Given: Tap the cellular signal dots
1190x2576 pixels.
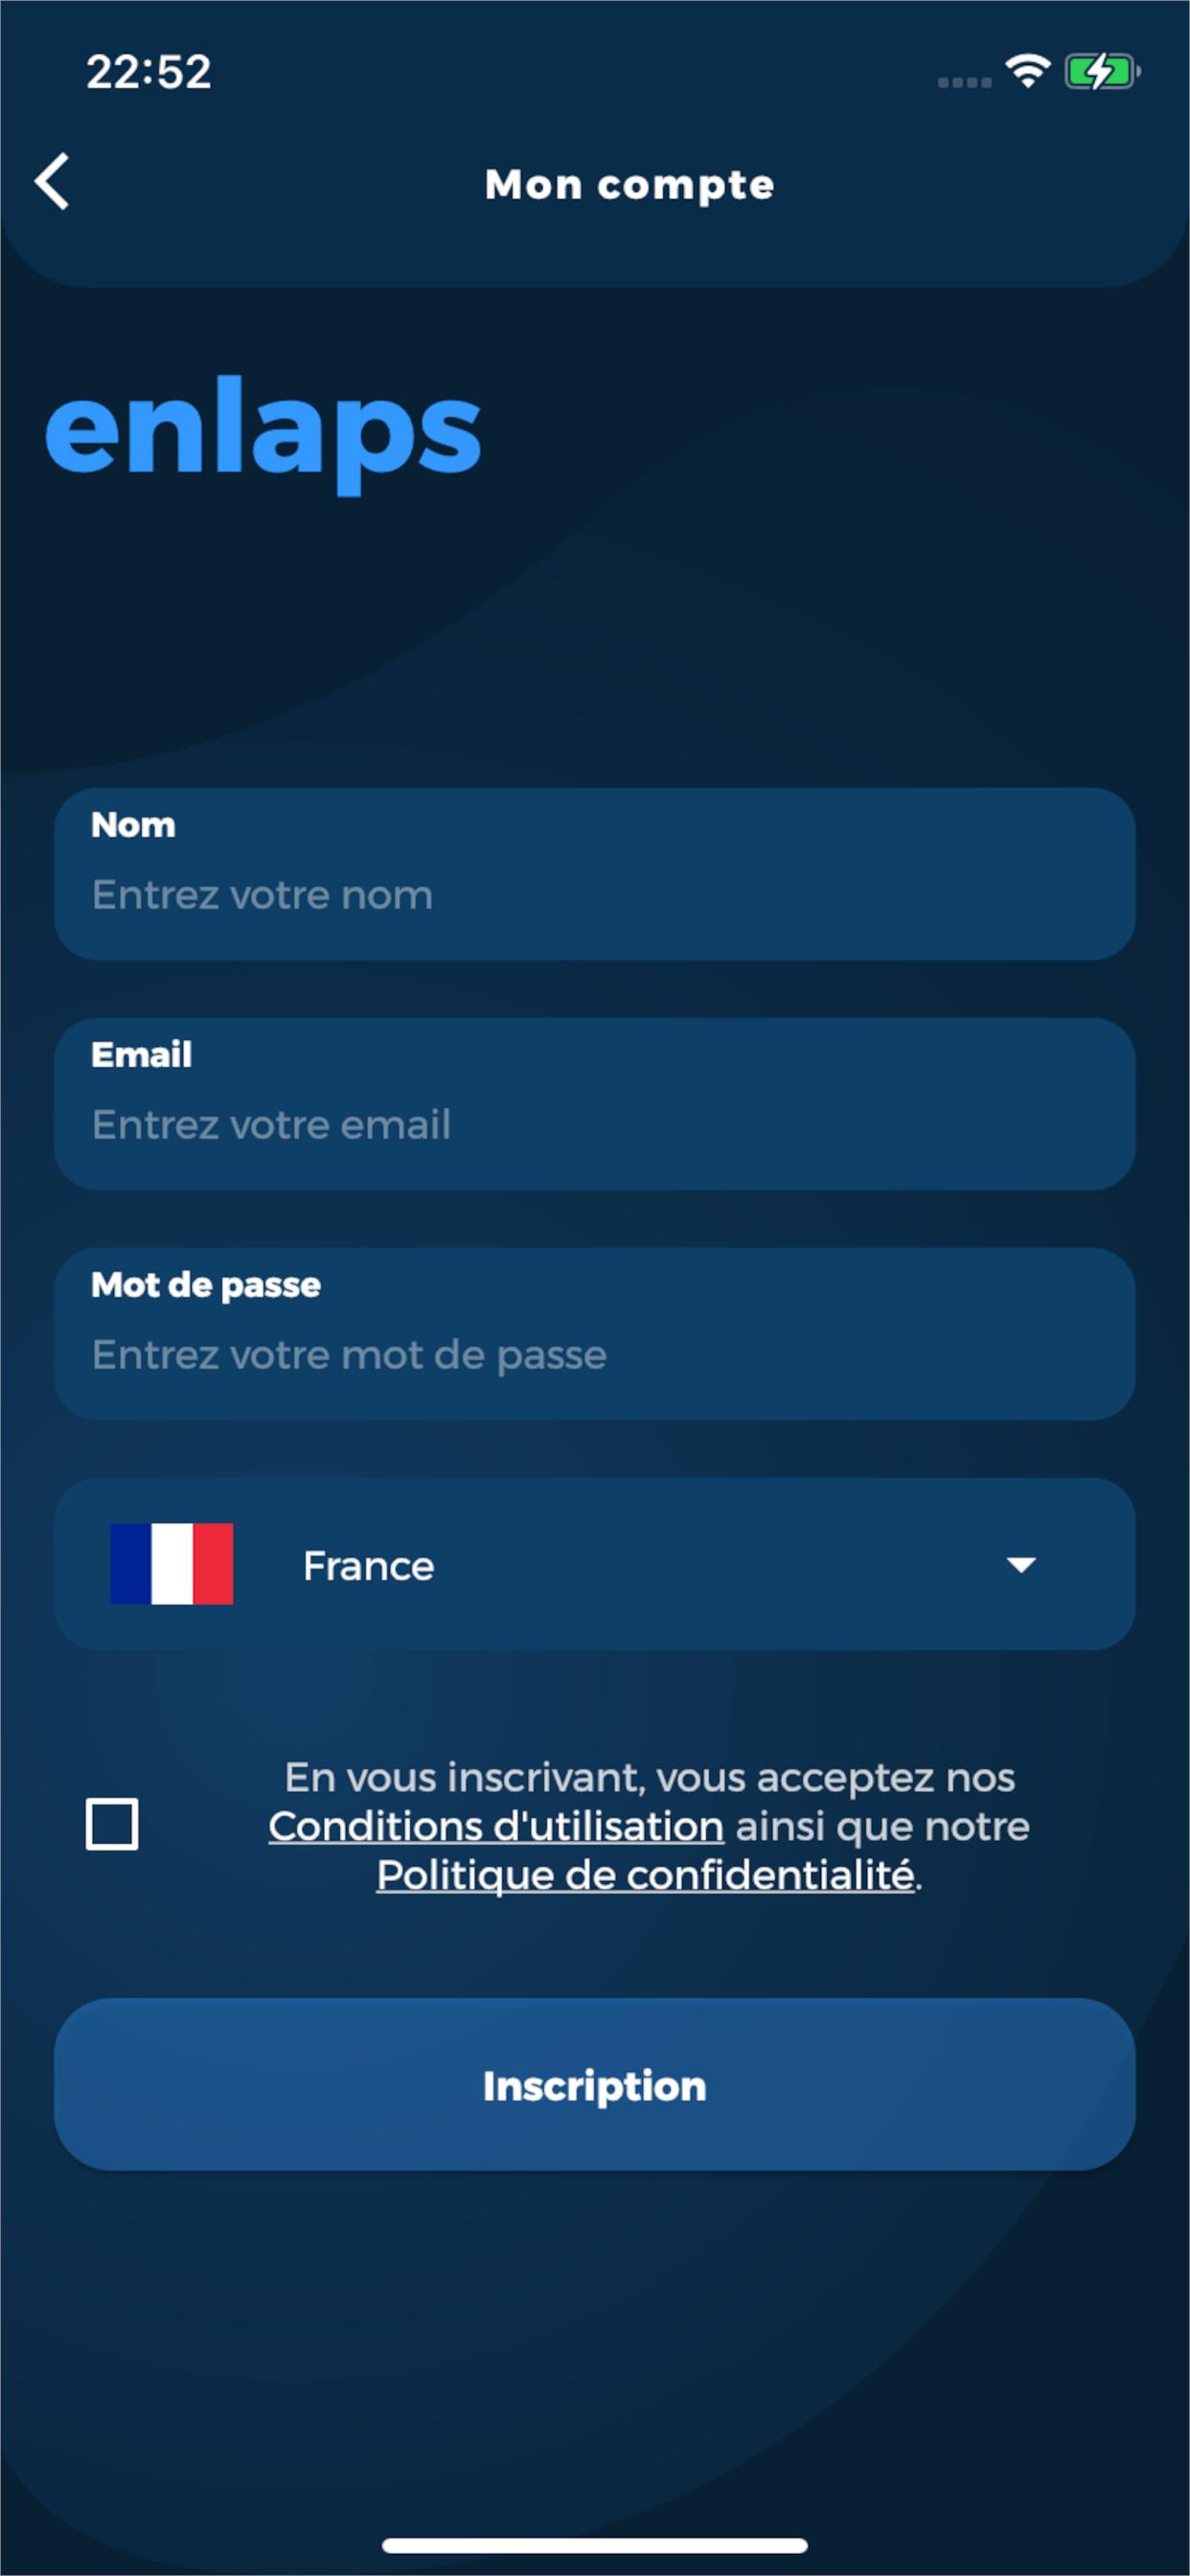Looking at the screenshot, I should pyautogui.click(x=964, y=82).
